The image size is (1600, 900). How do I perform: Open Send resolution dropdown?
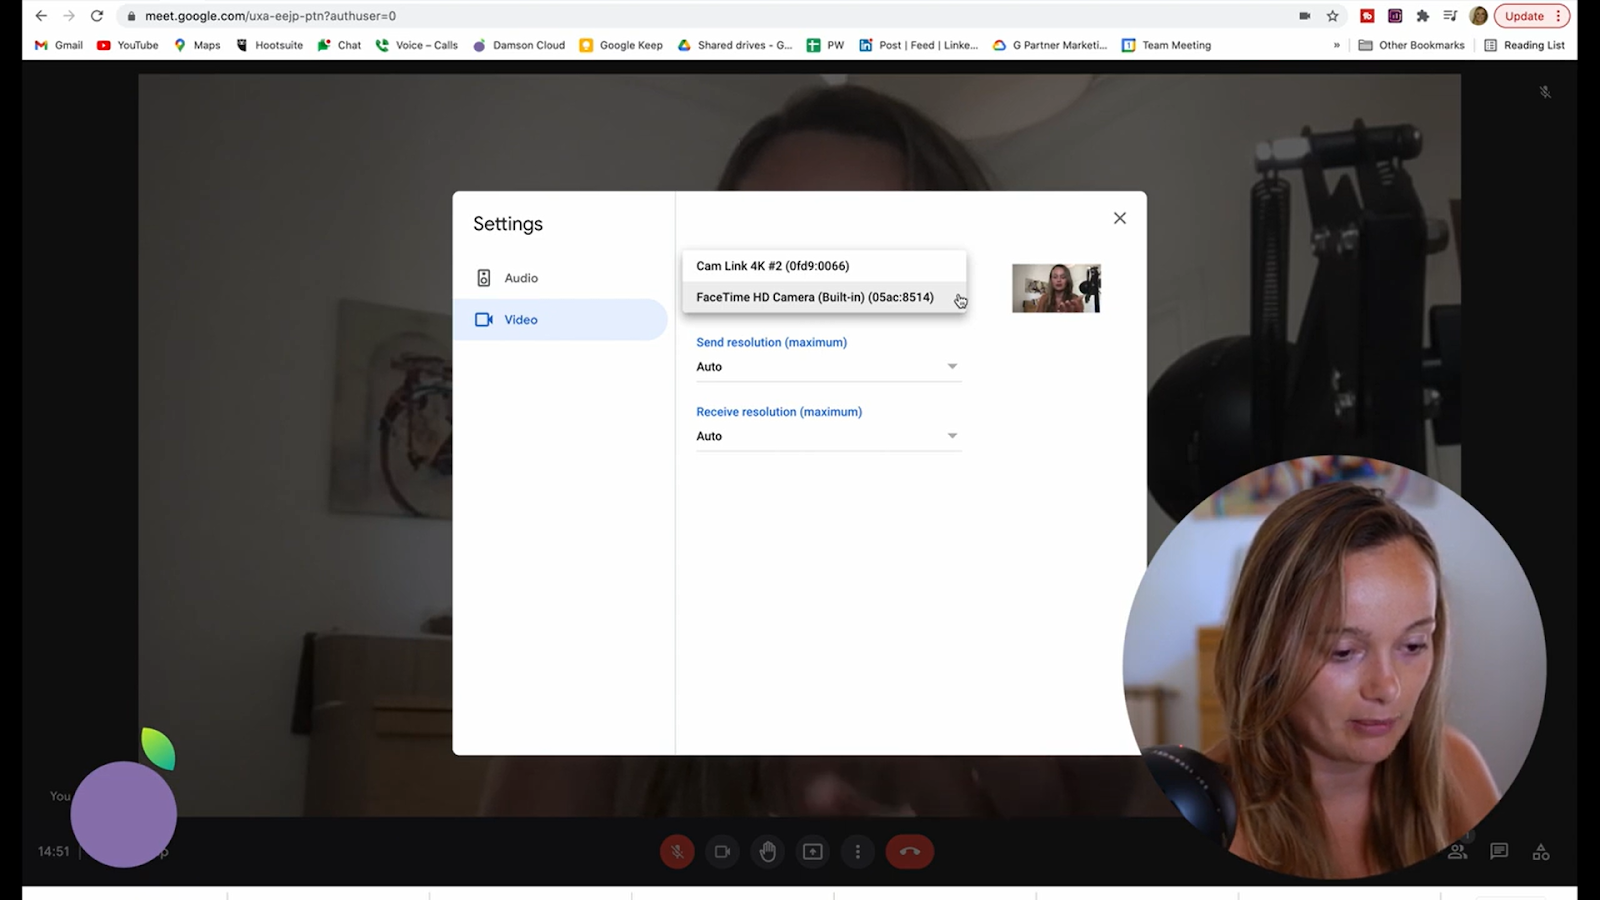[828, 367]
